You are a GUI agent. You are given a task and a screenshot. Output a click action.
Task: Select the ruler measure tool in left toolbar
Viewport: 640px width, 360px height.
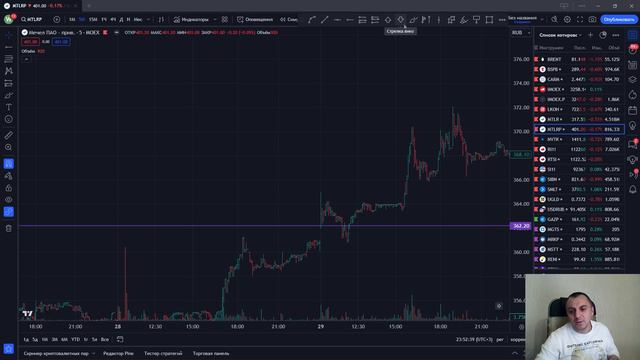click(9, 135)
